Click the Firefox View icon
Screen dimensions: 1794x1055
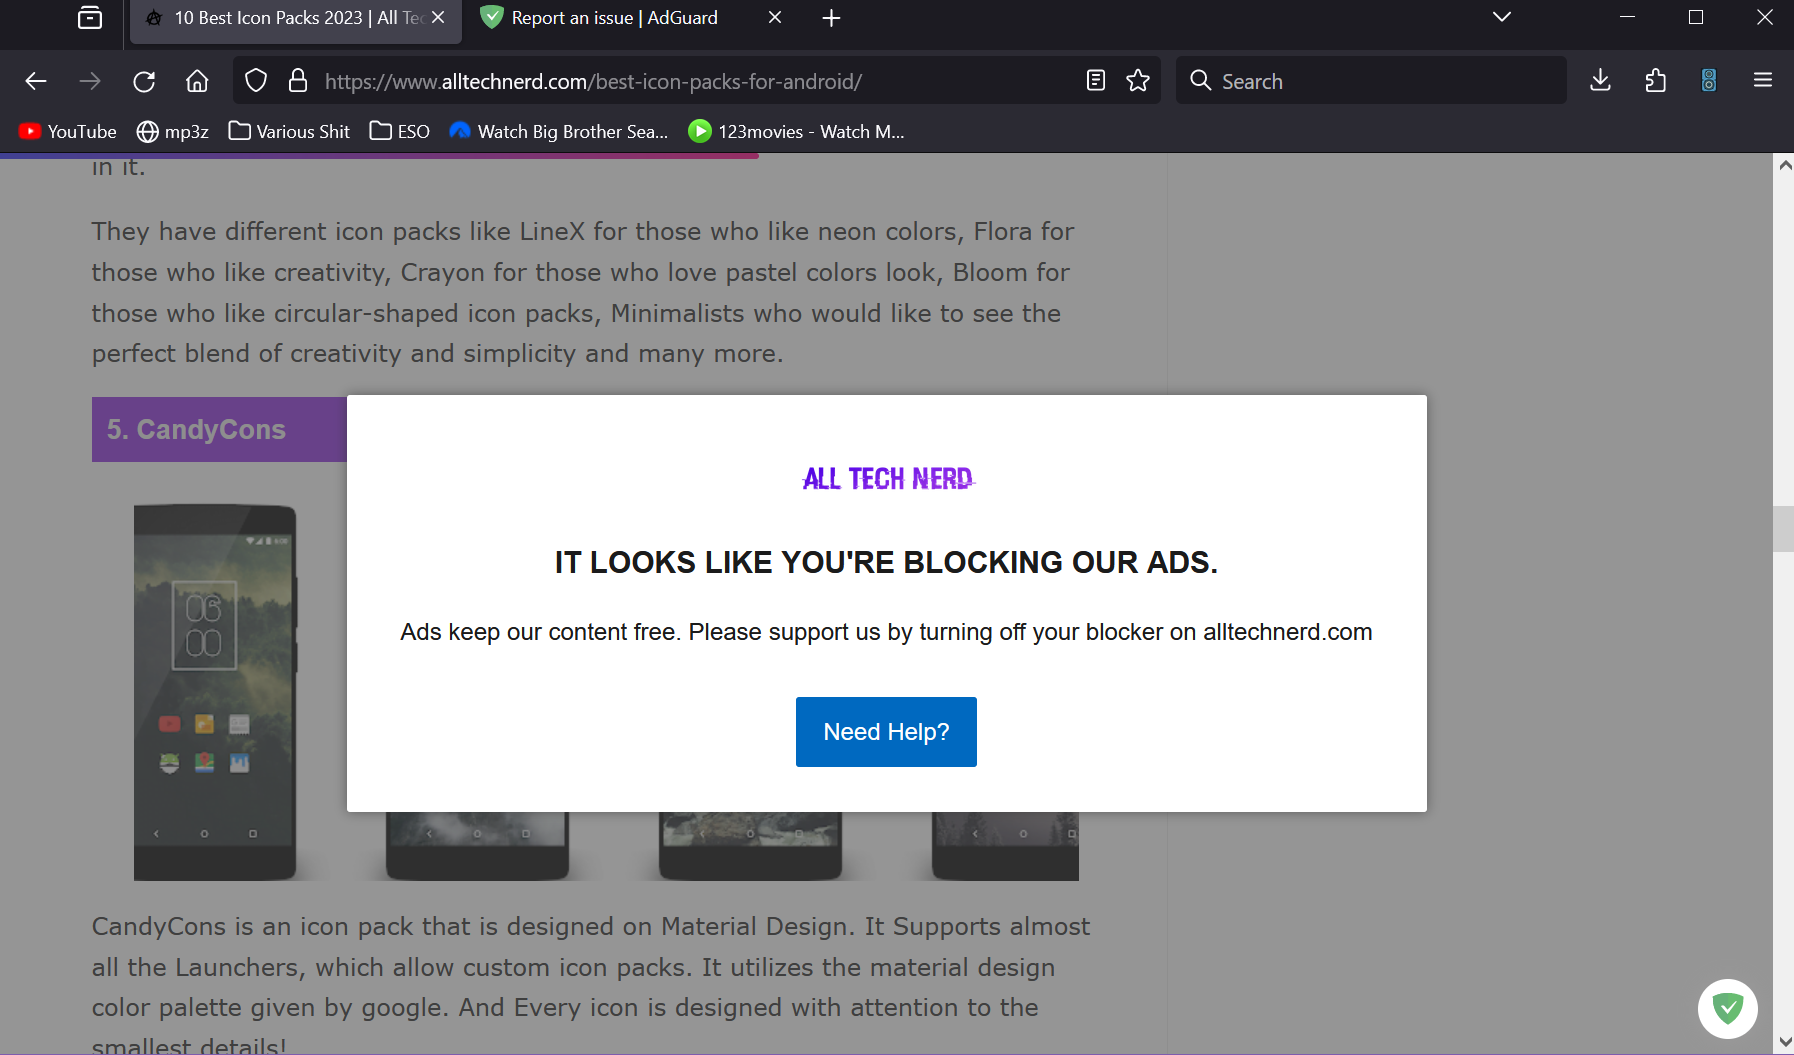[x=90, y=18]
